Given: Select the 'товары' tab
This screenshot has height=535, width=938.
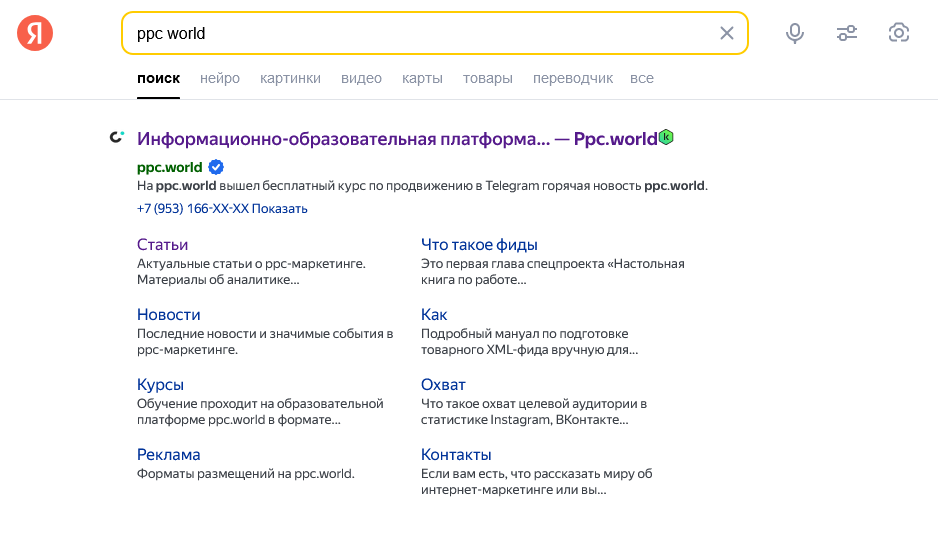Looking at the screenshot, I should pos(487,78).
